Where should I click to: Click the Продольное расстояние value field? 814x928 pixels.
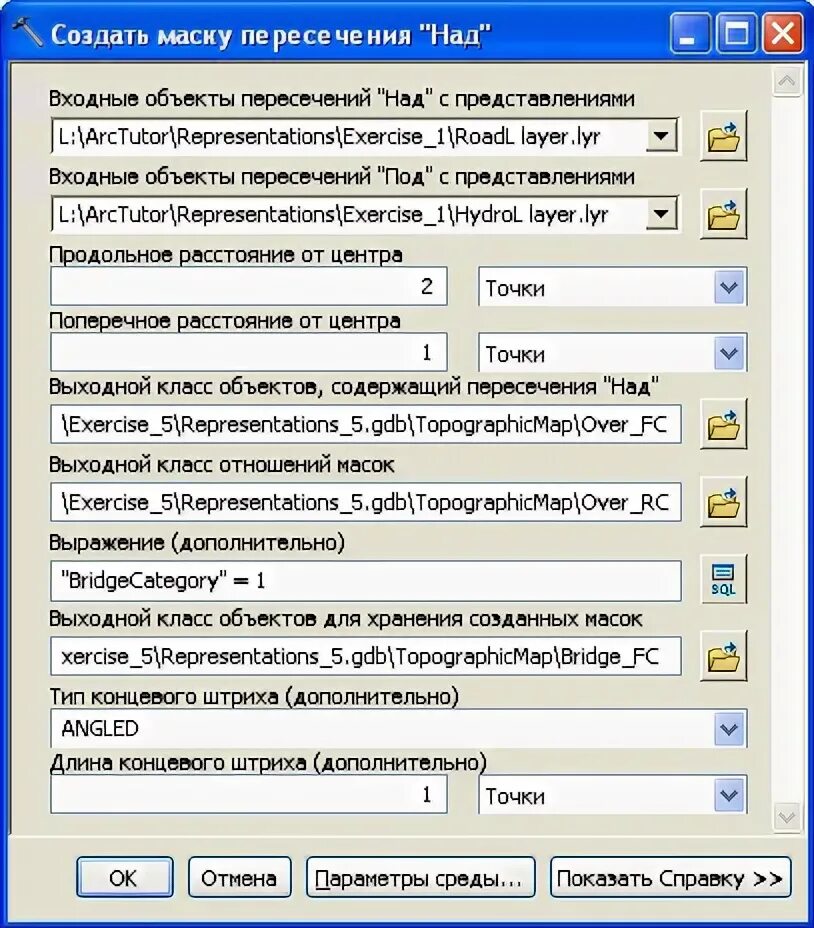click(249, 287)
